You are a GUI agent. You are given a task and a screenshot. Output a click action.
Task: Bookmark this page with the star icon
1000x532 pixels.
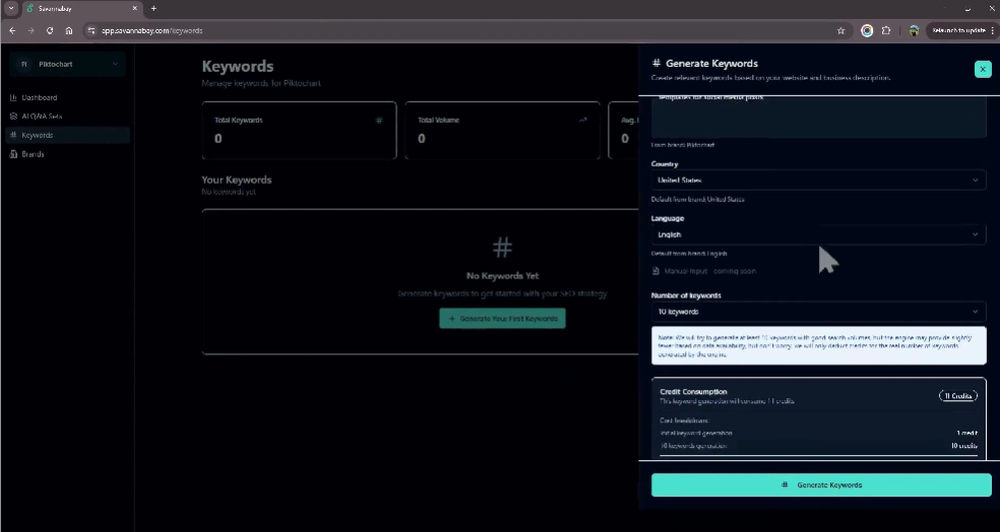click(841, 31)
